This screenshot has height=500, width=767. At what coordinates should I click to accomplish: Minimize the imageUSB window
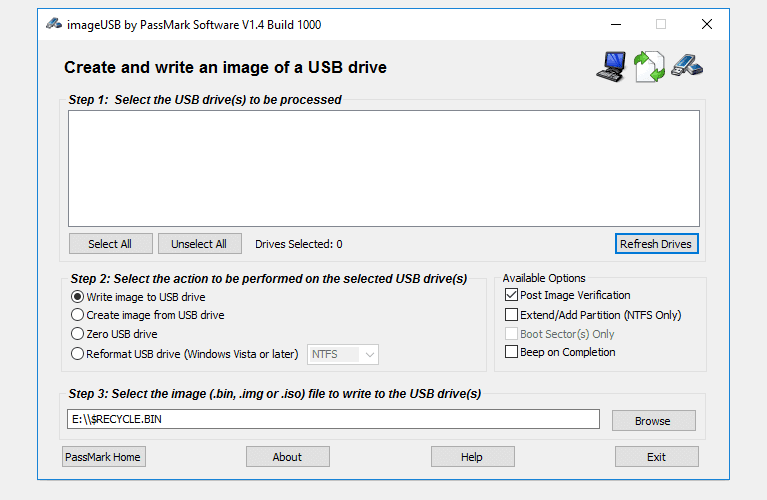click(616, 24)
